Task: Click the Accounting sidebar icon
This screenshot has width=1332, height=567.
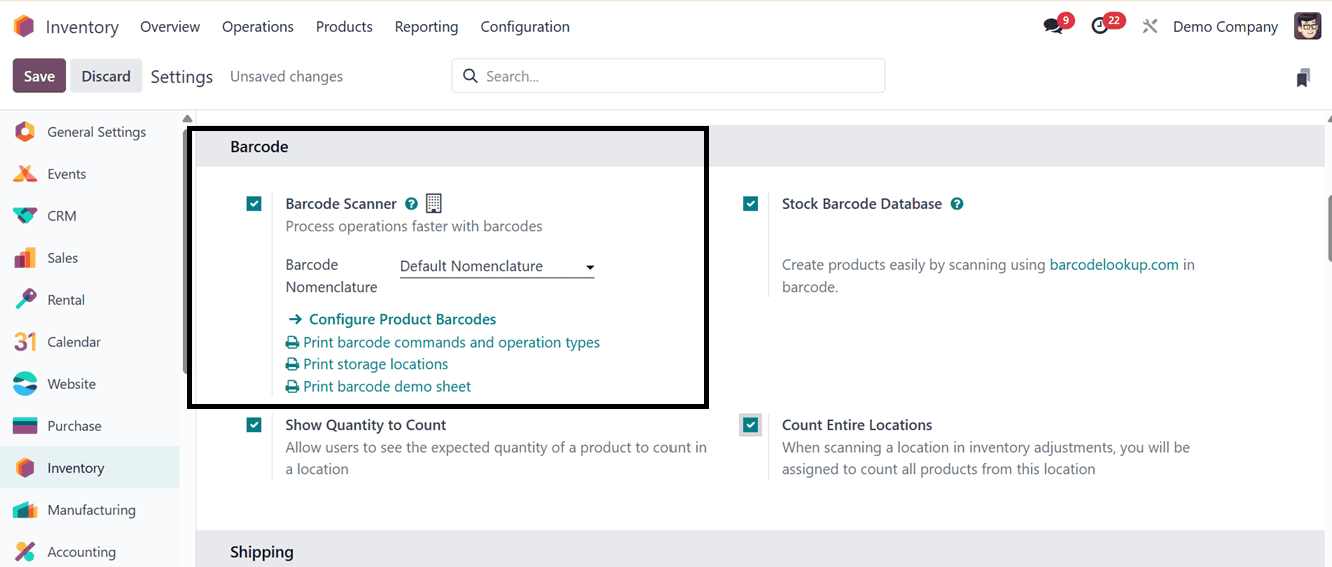Action: point(25,552)
